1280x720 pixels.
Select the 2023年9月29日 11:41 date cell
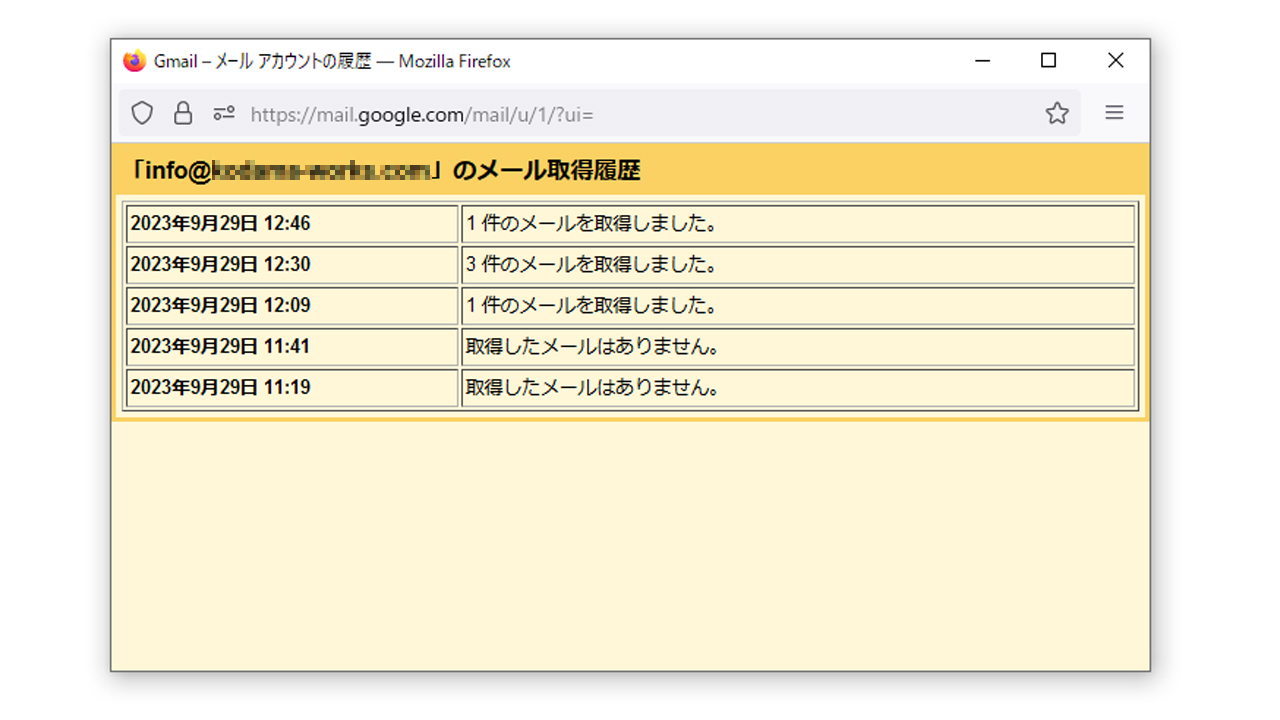click(292, 347)
